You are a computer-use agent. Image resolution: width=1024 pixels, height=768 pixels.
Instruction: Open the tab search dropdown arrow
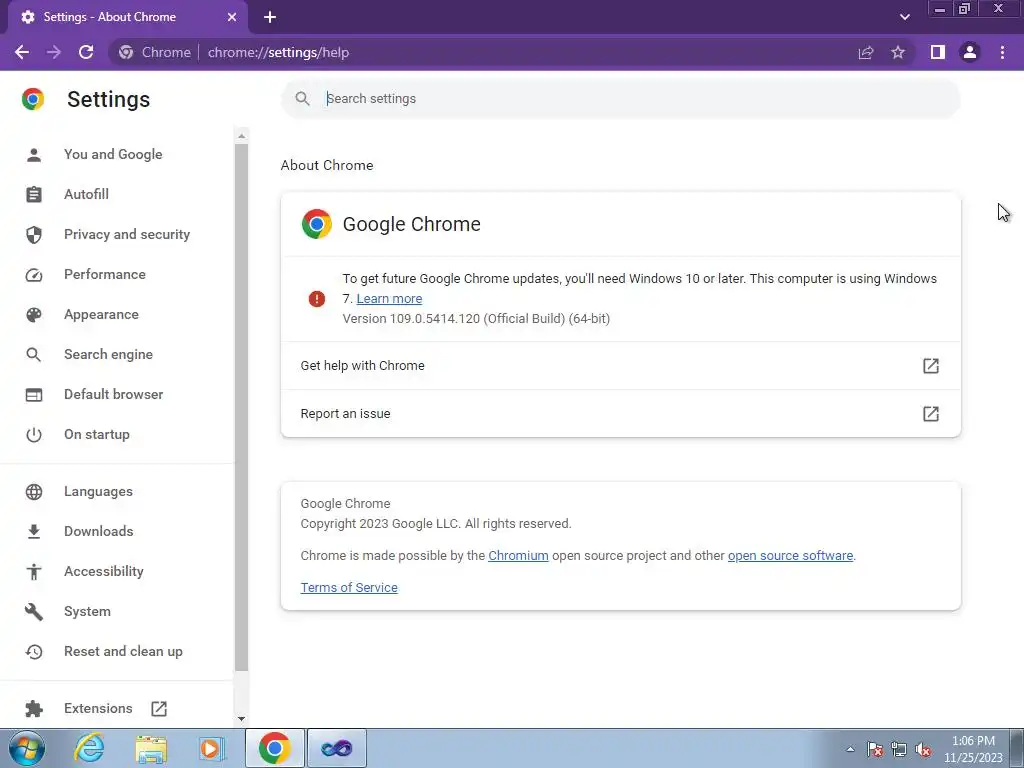[x=904, y=17]
